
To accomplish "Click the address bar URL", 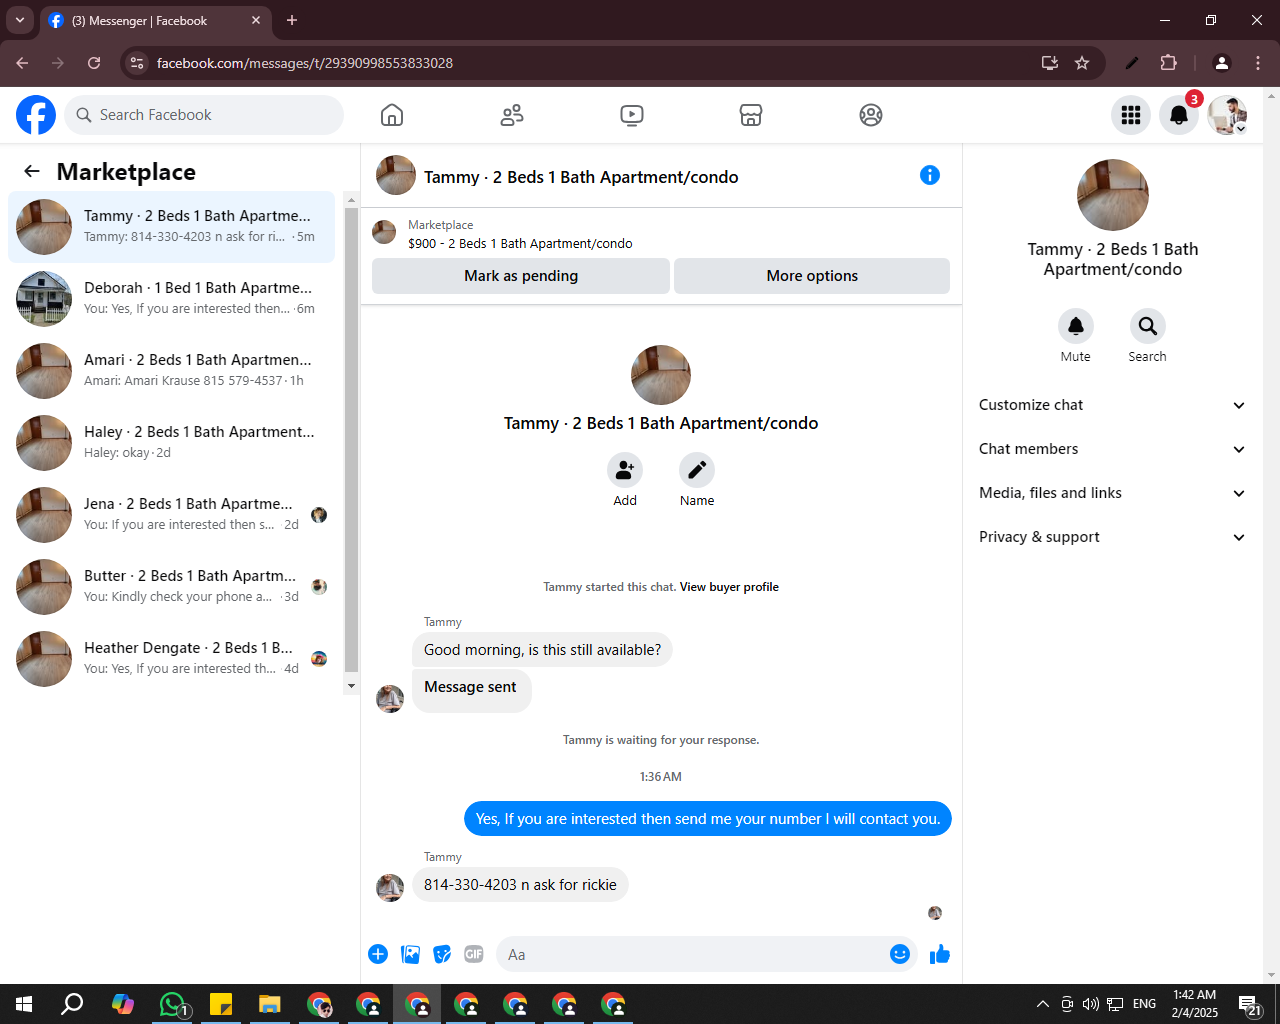I will (305, 63).
